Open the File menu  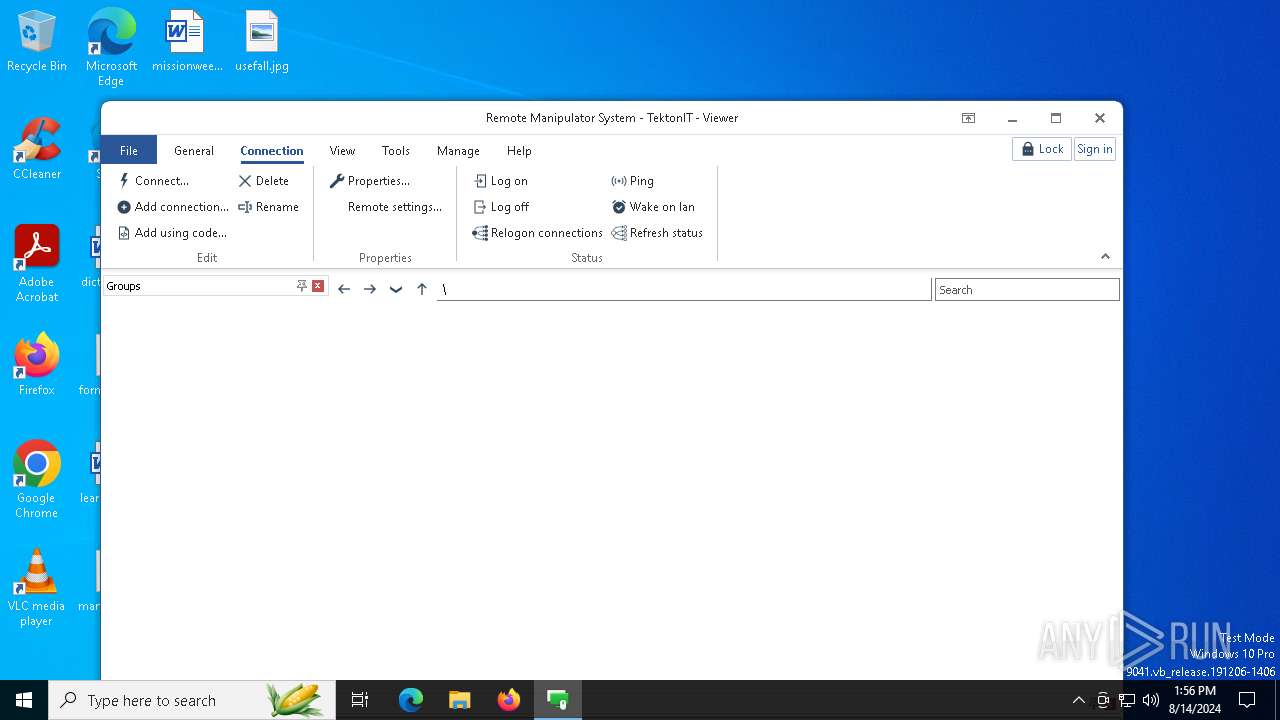[x=129, y=150]
